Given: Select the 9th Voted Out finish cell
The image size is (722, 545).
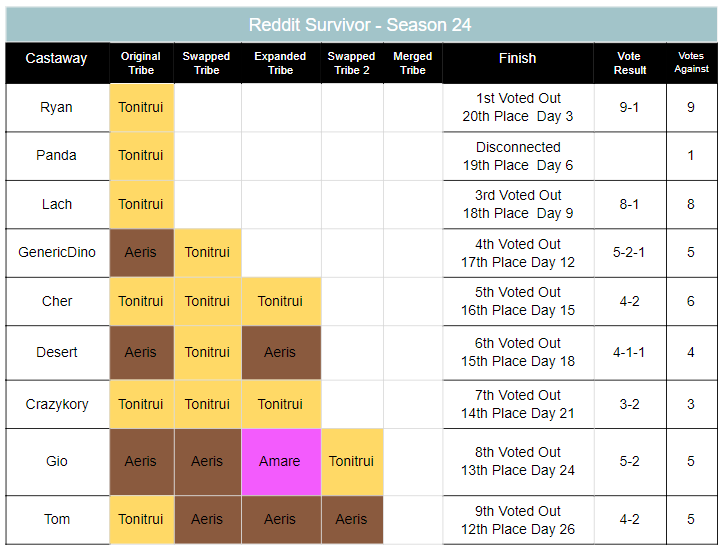Looking at the screenshot, I should (517, 519).
